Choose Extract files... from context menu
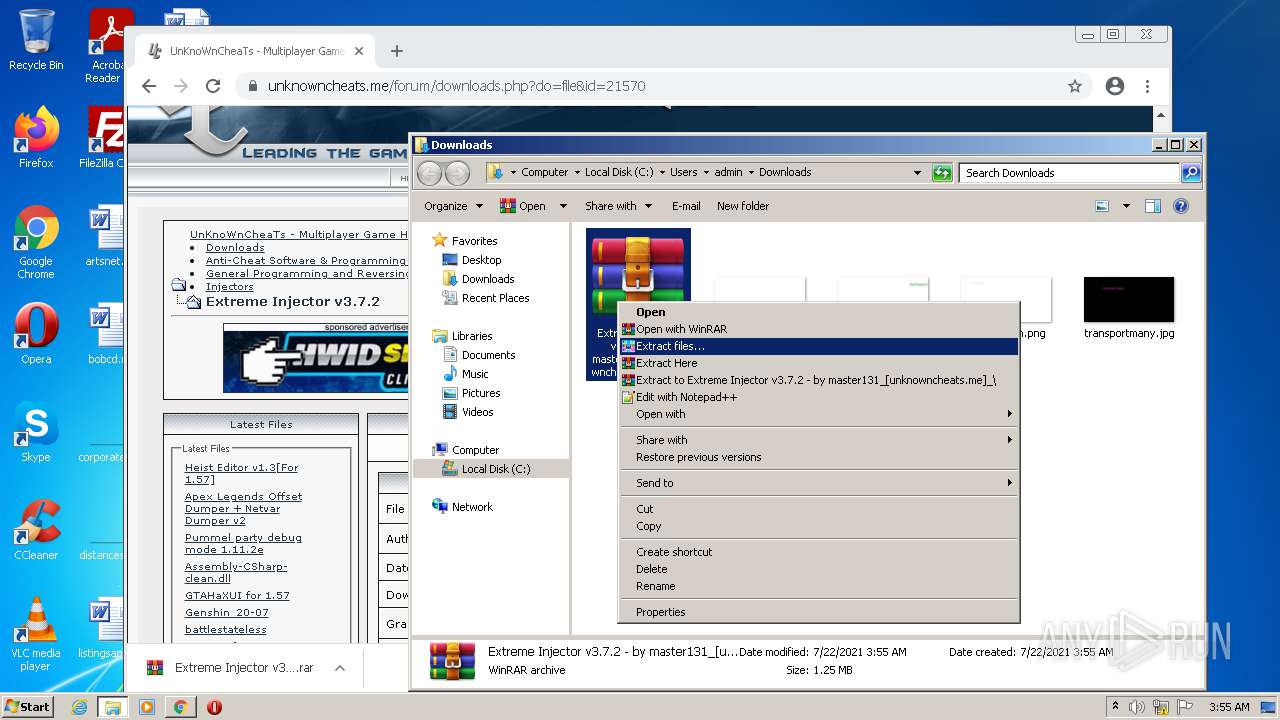Image resolution: width=1280 pixels, height=720 pixels. (x=818, y=346)
